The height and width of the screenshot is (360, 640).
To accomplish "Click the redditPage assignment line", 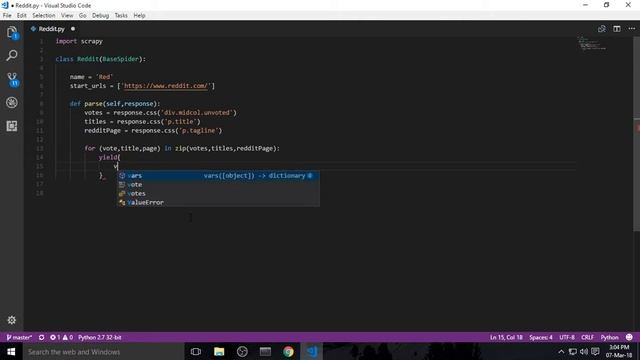I will [x=153, y=131].
